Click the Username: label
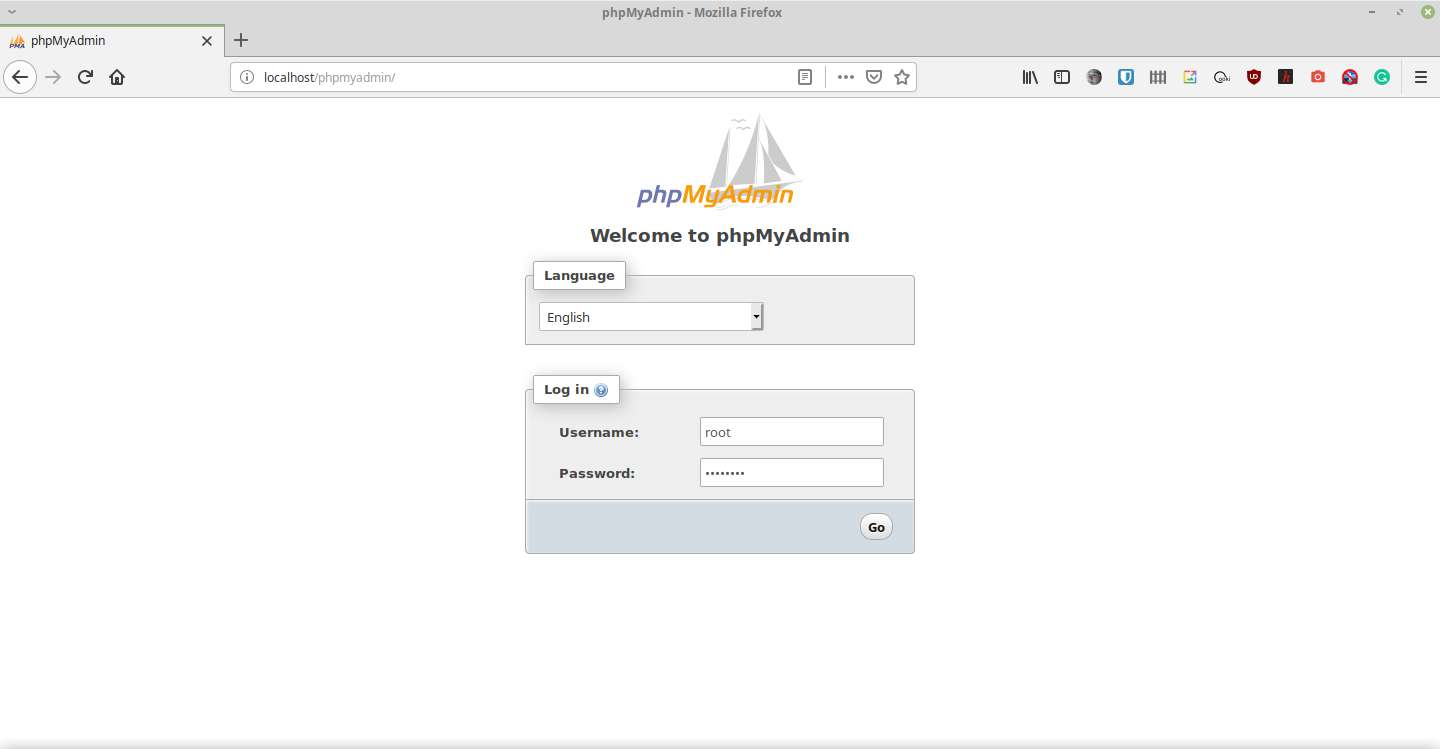 (599, 433)
